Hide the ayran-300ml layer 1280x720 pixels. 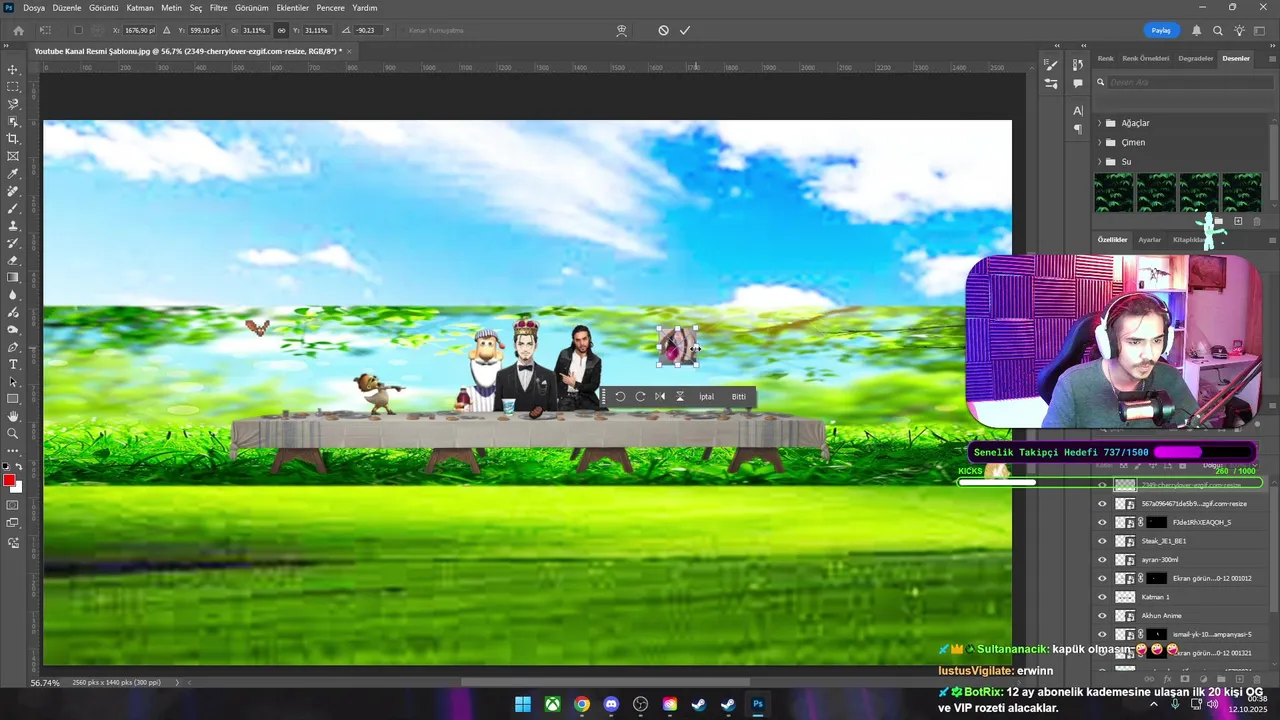(1103, 559)
